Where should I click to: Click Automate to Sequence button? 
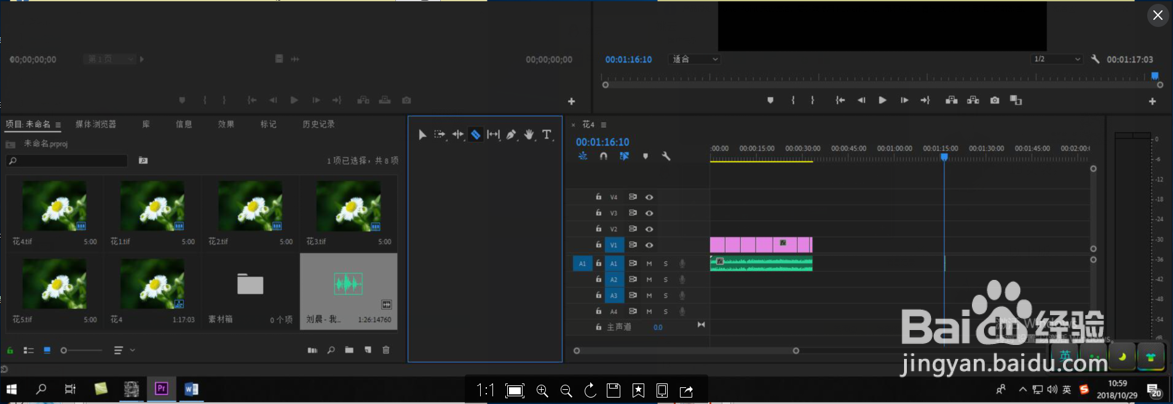pos(313,350)
